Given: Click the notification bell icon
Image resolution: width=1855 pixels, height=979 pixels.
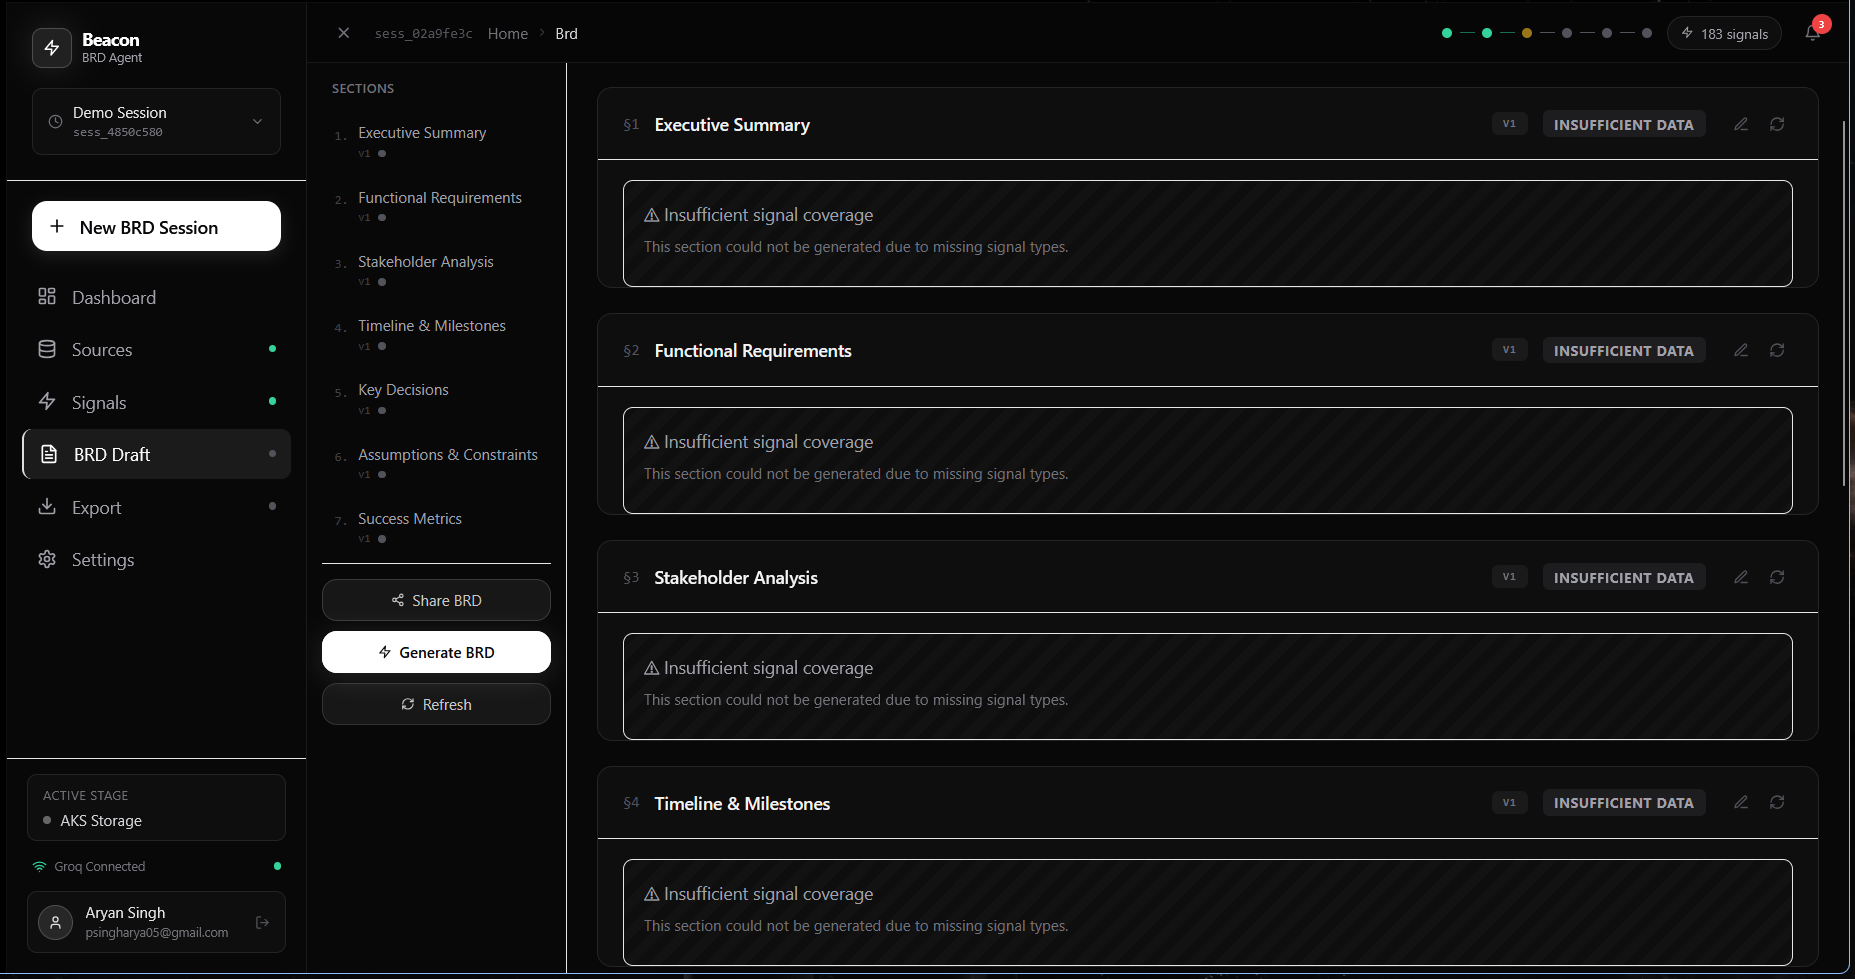Looking at the screenshot, I should click(1812, 33).
